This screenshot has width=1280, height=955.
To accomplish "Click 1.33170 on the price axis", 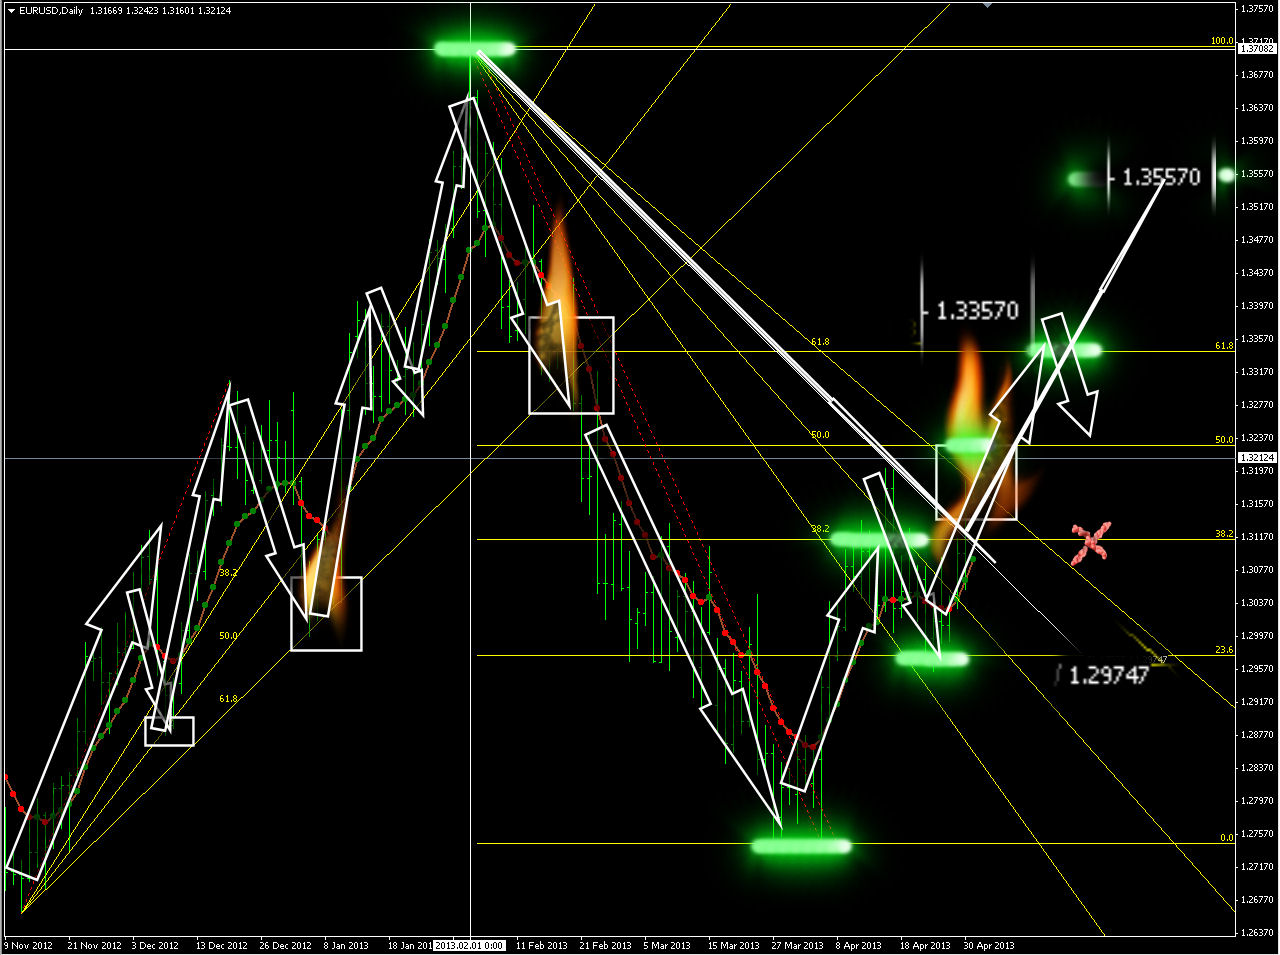I will click(x=1259, y=372).
